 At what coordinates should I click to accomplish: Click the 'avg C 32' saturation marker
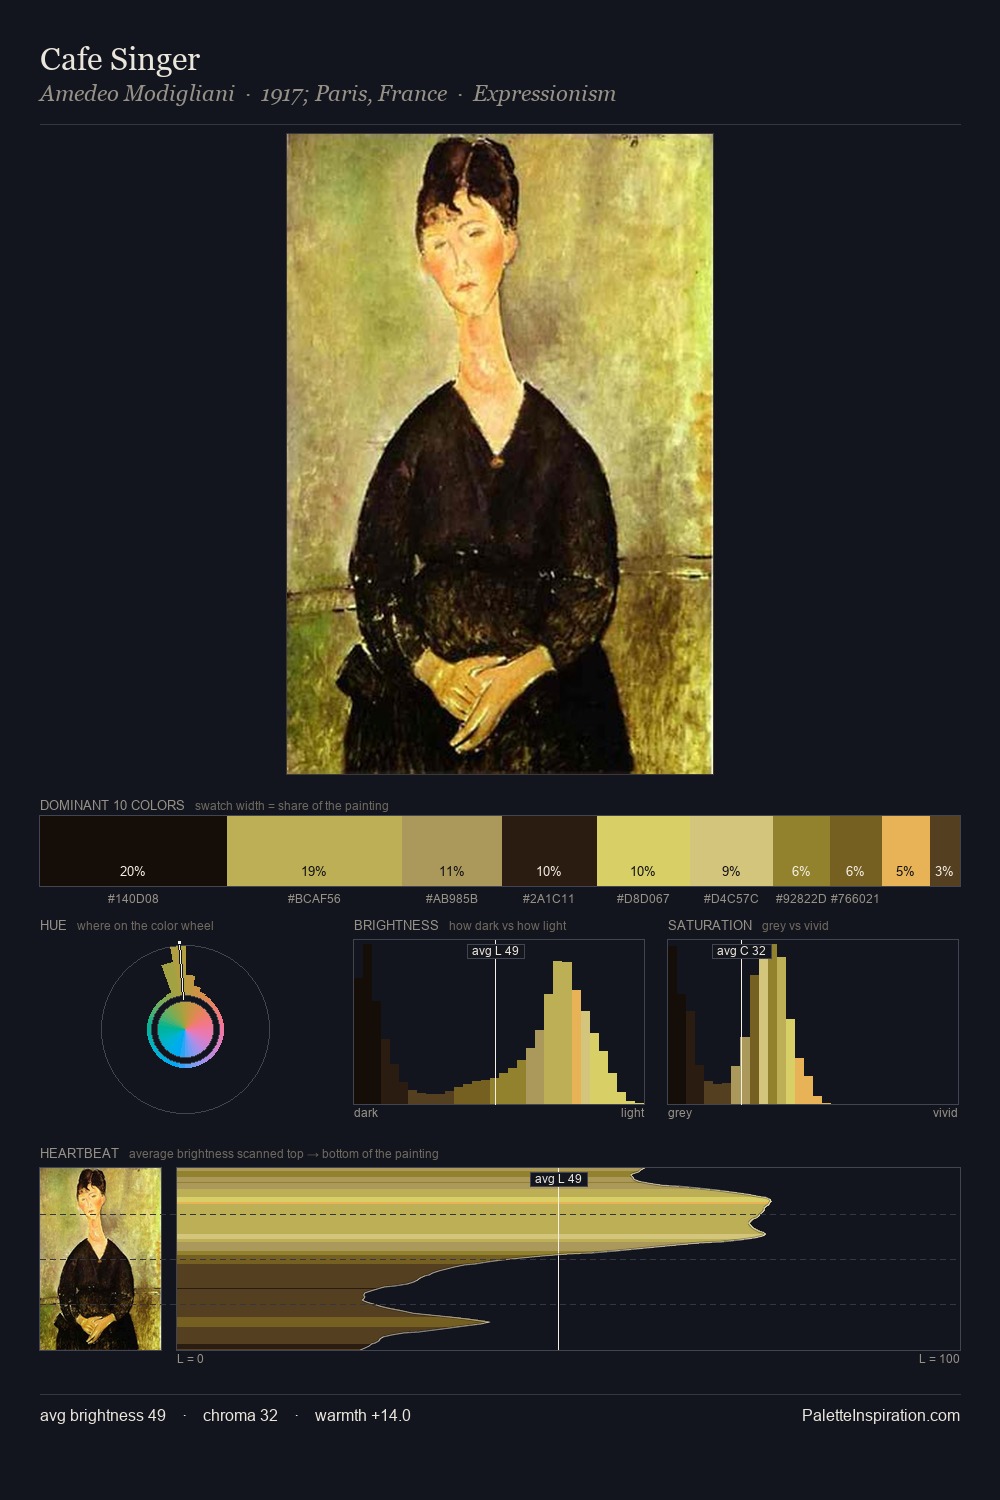[x=741, y=951]
